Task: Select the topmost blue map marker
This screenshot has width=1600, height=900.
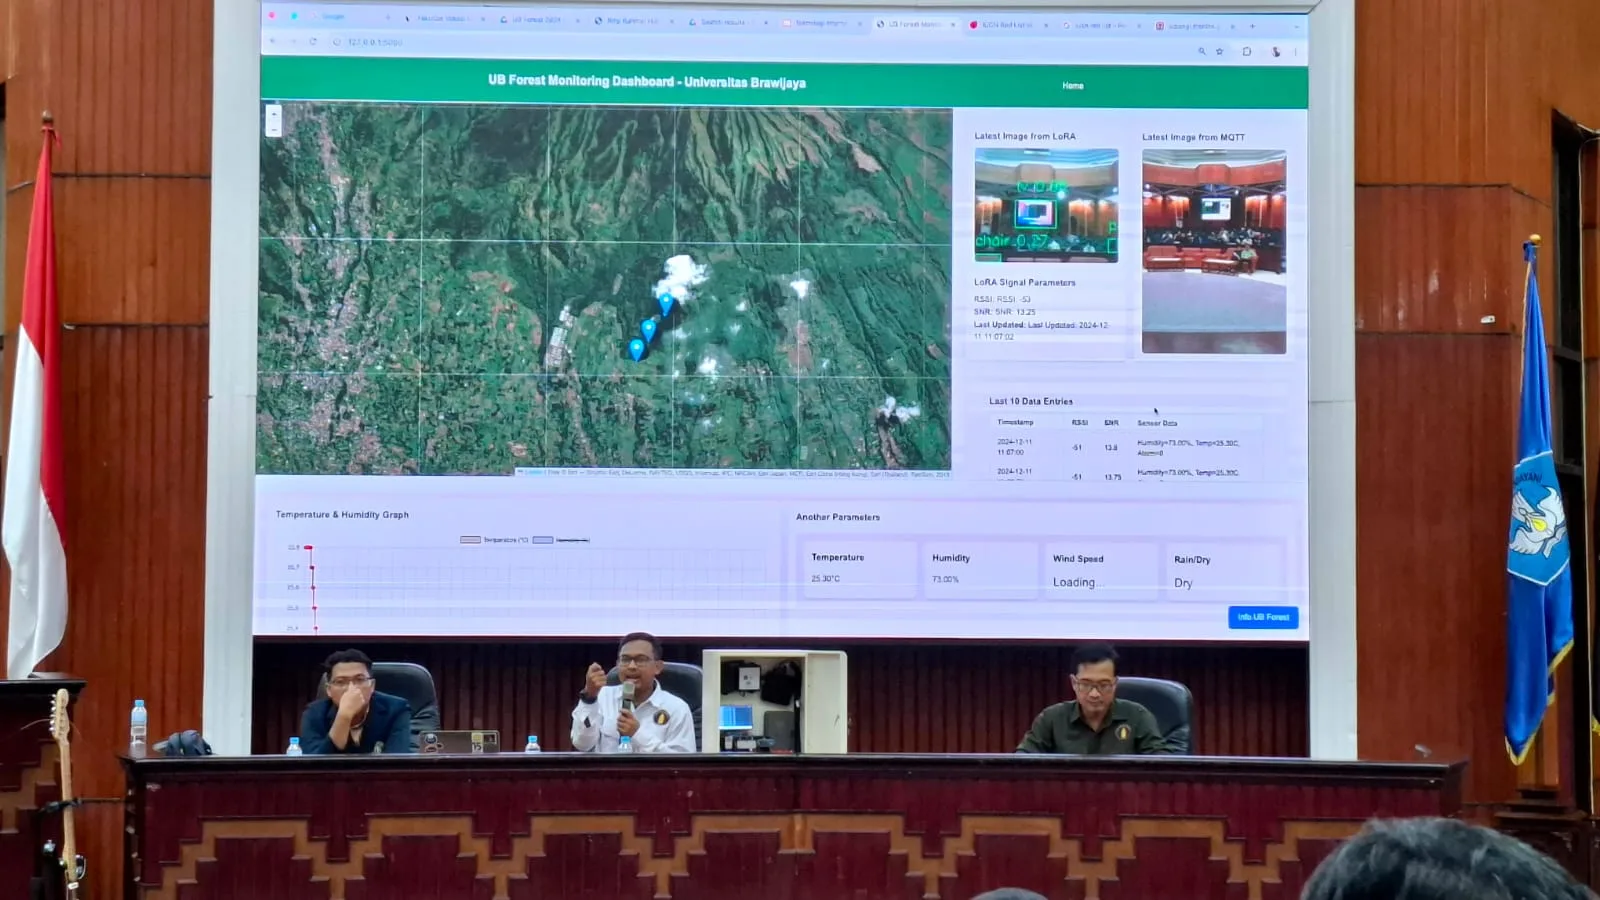Action: coord(666,304)
